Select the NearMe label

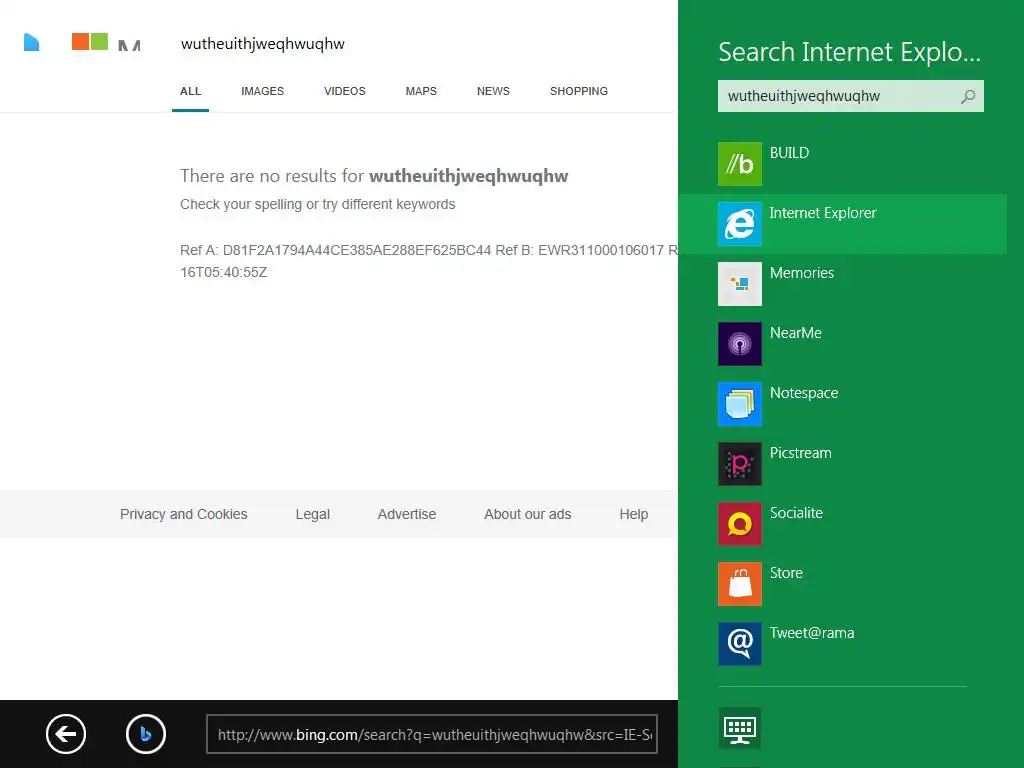coord(795,333)
